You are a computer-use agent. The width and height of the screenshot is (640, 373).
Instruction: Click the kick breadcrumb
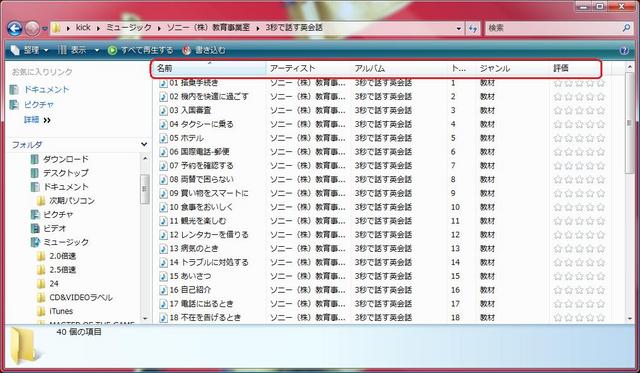click(83, 27)
